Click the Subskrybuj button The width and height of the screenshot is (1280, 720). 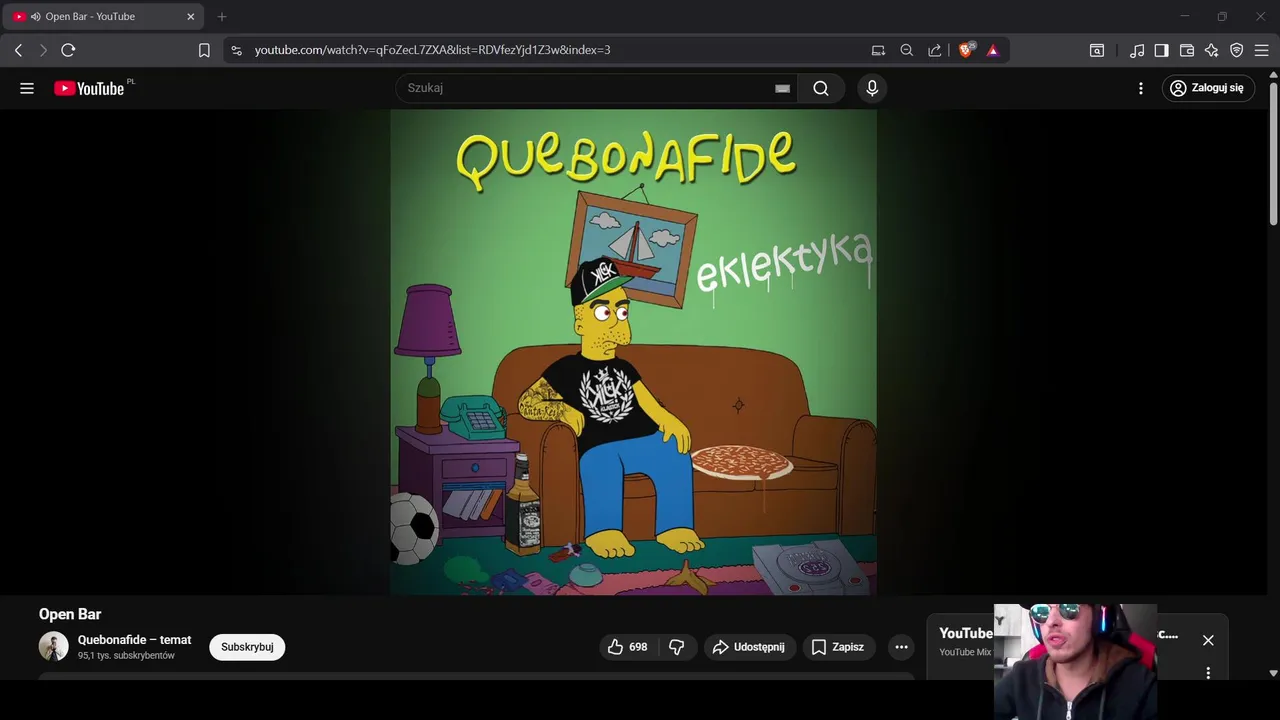click(x=247, y=647)
